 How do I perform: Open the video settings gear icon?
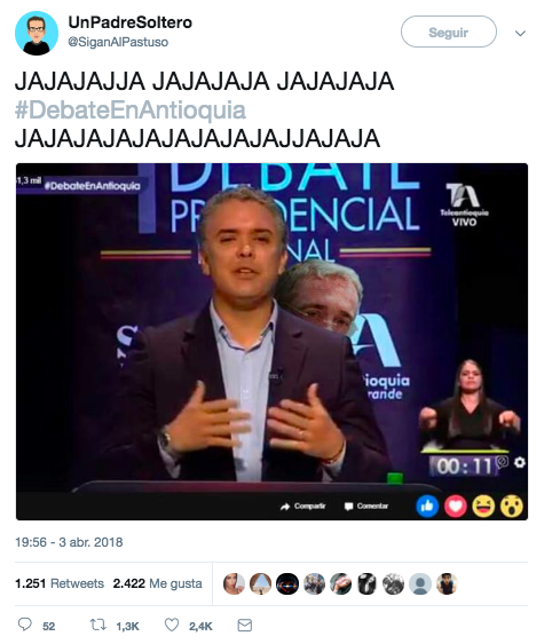pyautogui.click(x=520, y=463)
